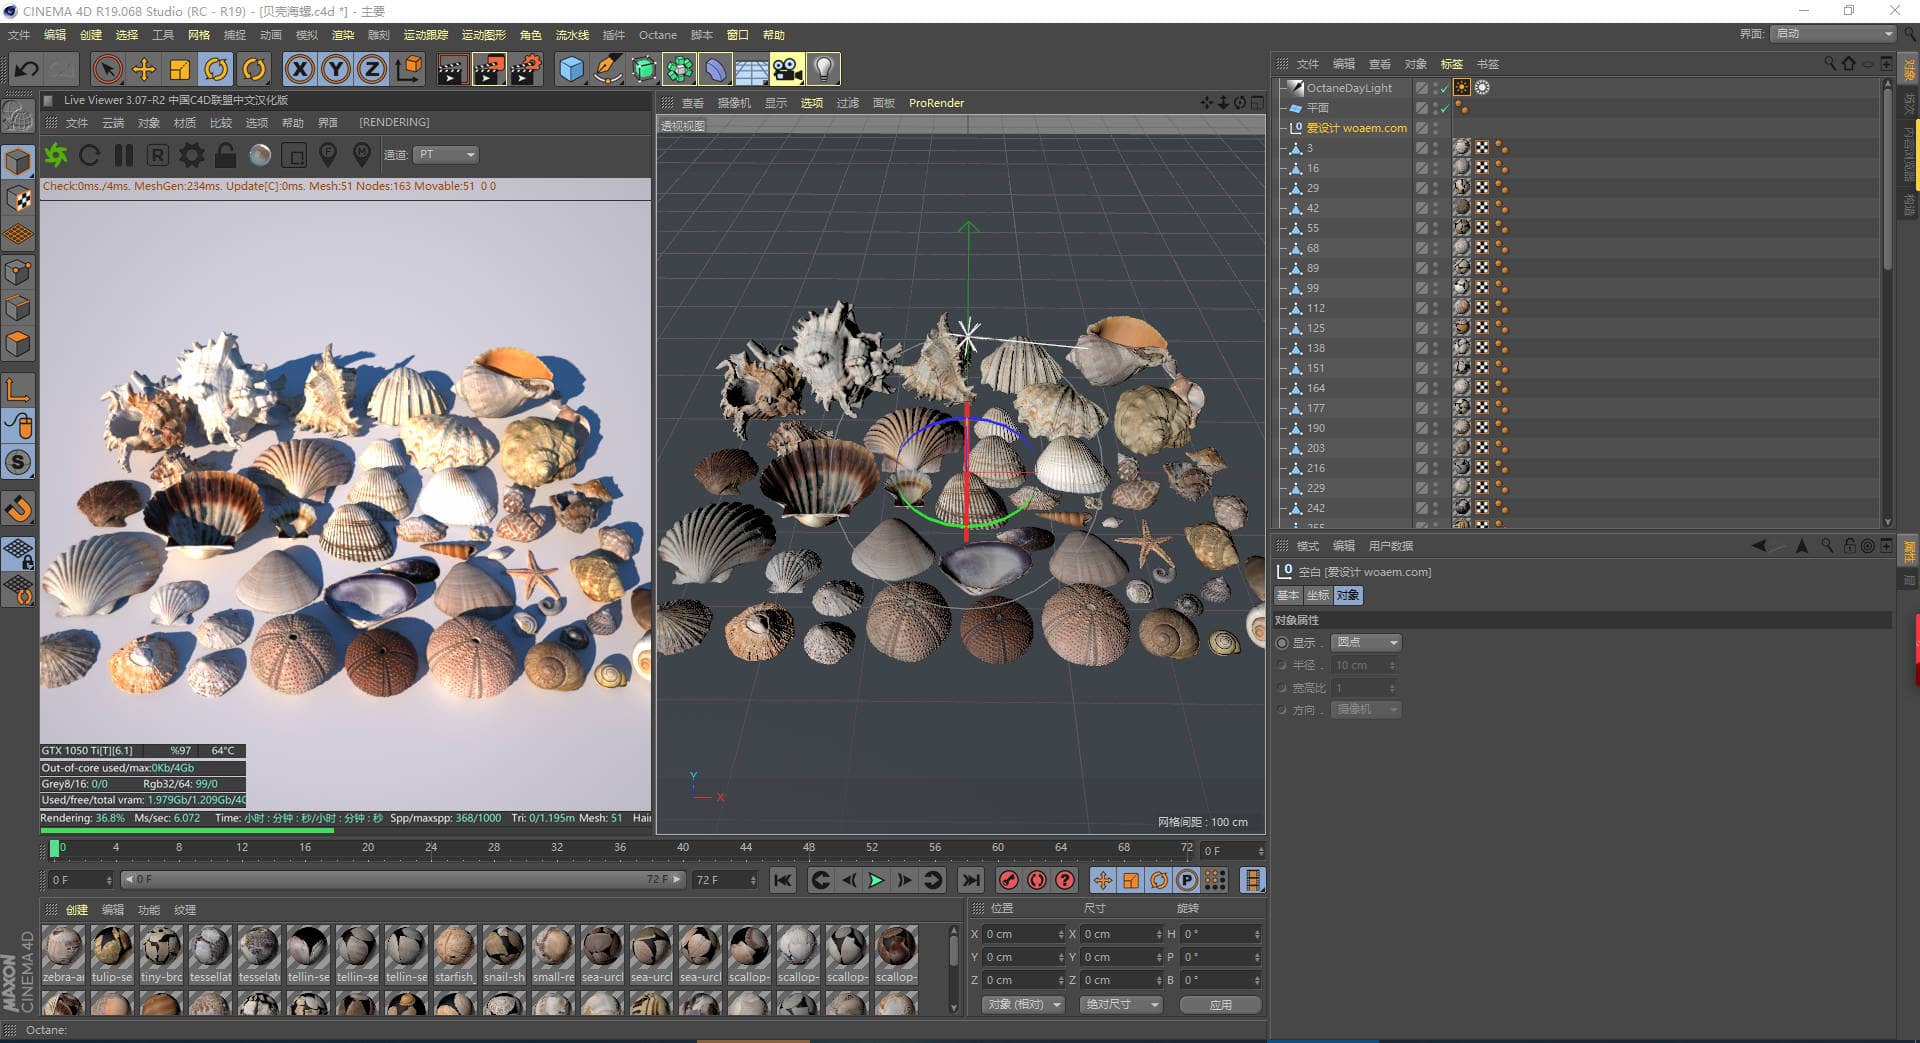This screenshot has width=1920, height=1043.
Task: Select the 爱设计 woaem.com null object
Action: click(1356, 128)
